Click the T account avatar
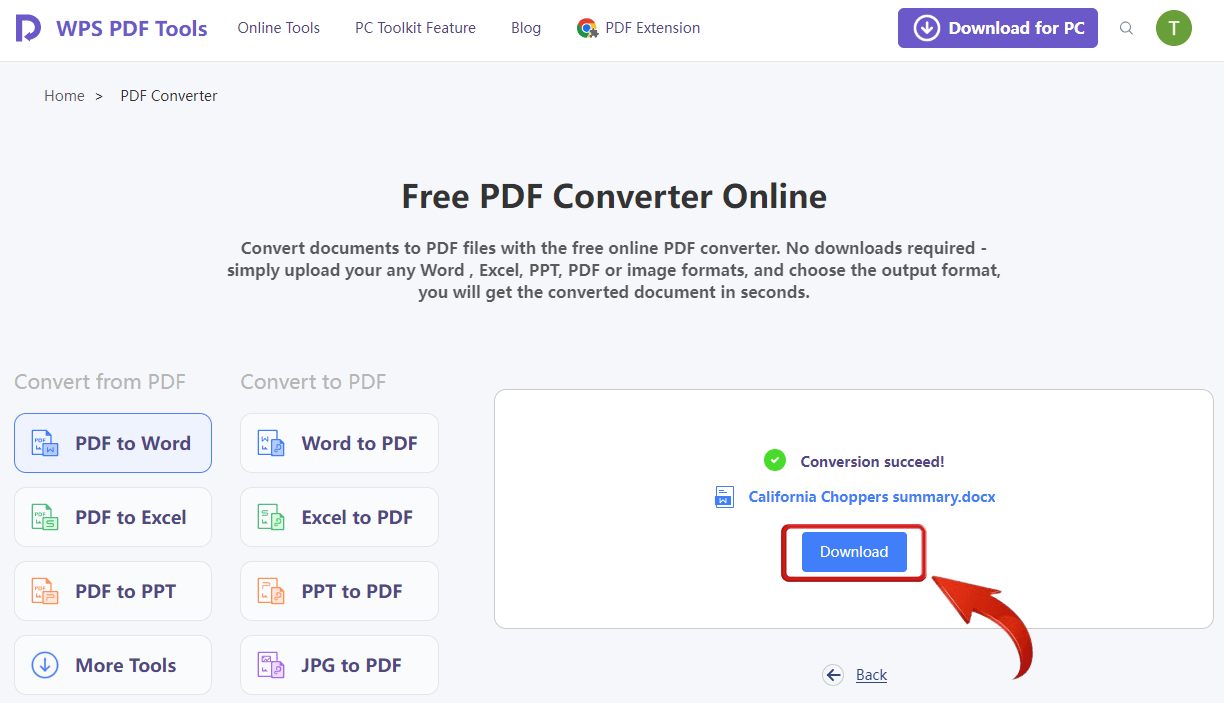This screenshot has height=703, width=1224. click(1174, 28)
